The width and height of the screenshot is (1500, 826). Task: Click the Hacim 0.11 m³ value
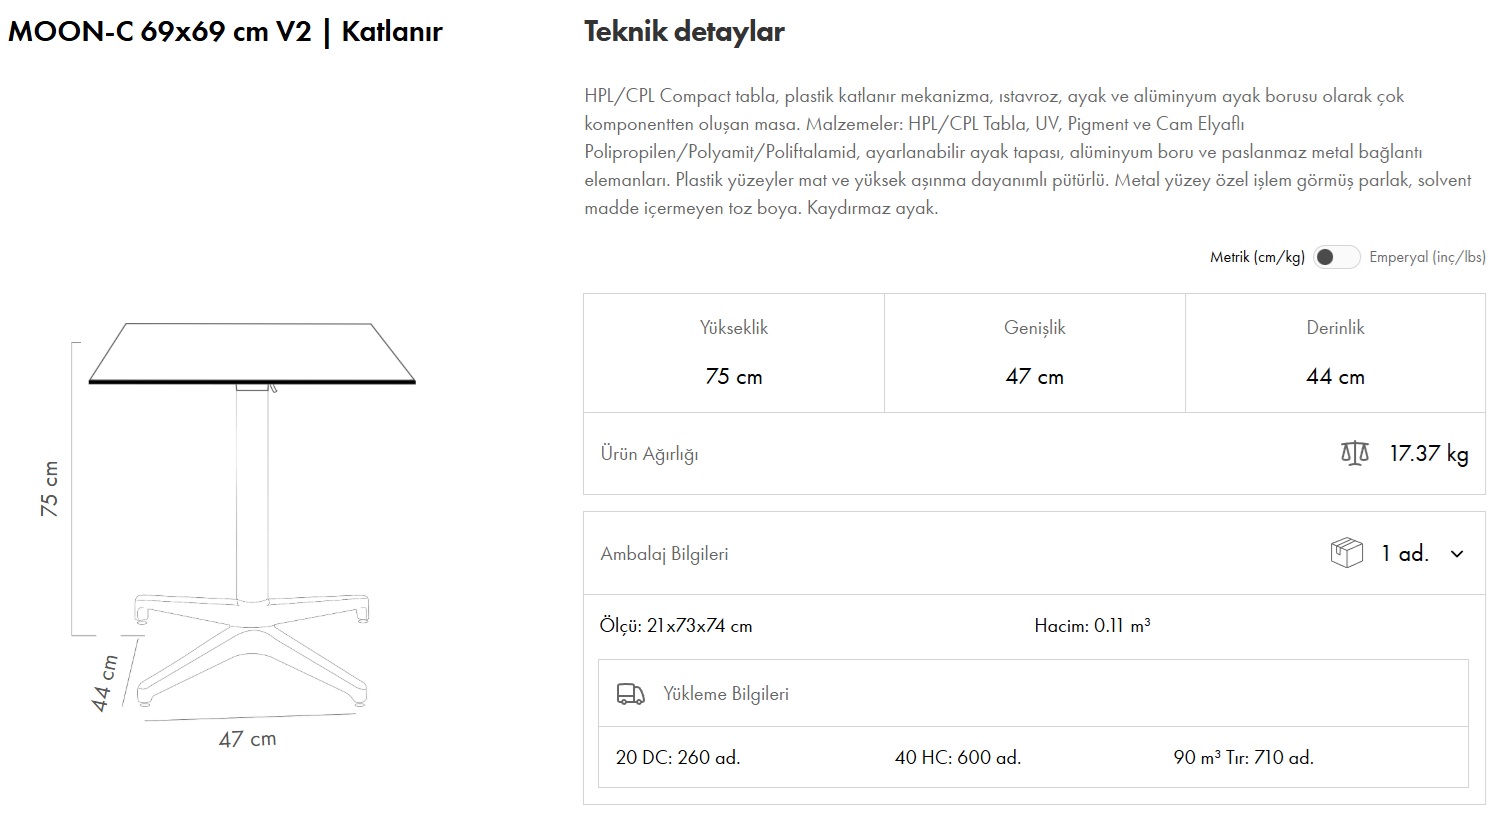[x=1092, y=626]
